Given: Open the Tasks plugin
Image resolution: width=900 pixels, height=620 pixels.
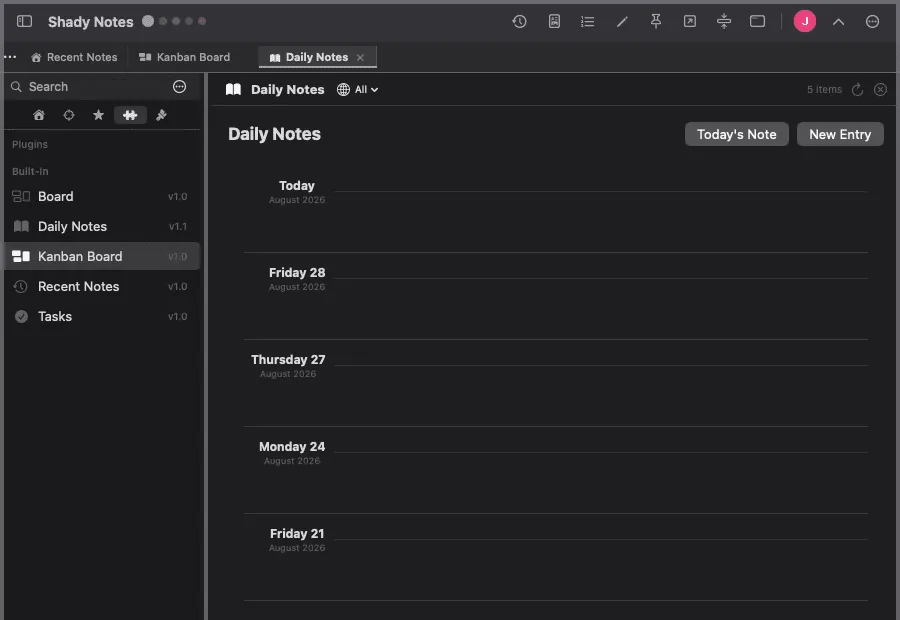Looking at the screenshot, I should [102, 316].
